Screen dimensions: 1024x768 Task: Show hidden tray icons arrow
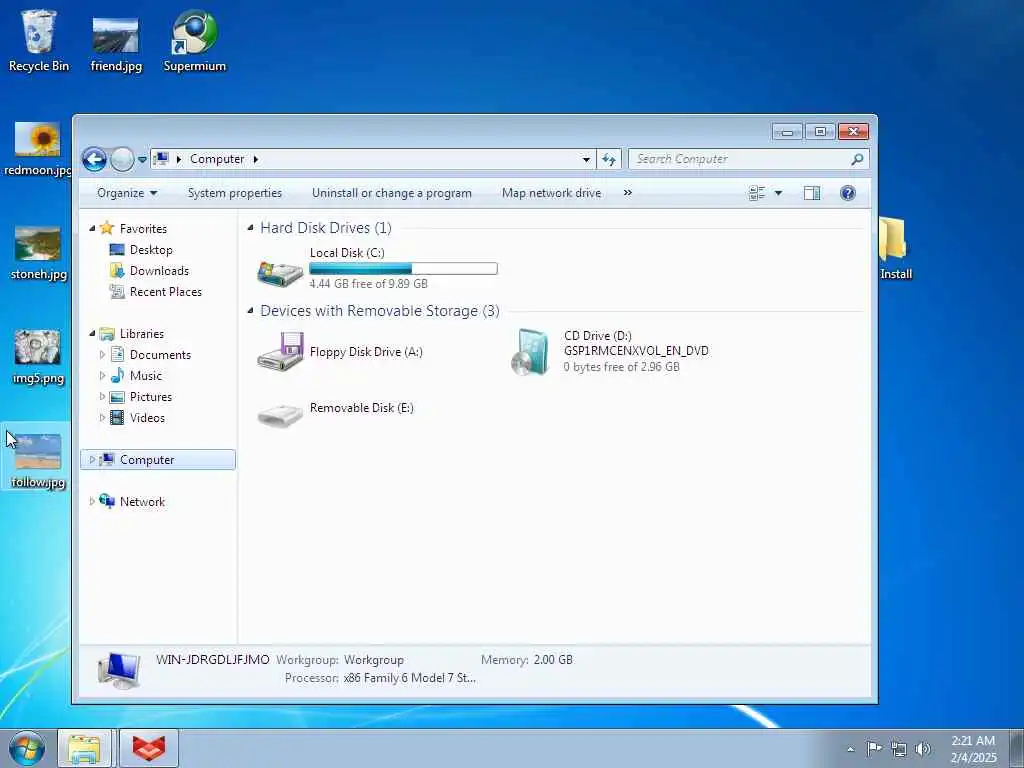click(x=850, y=749)
